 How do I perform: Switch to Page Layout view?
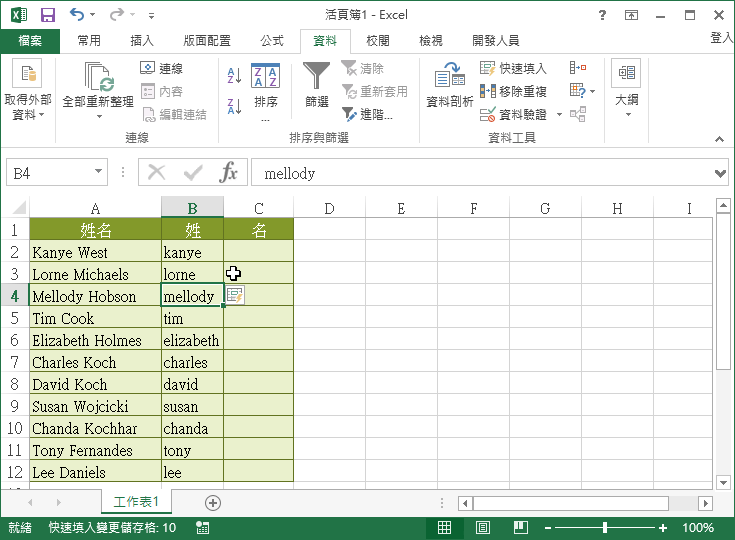coord(483,528)
